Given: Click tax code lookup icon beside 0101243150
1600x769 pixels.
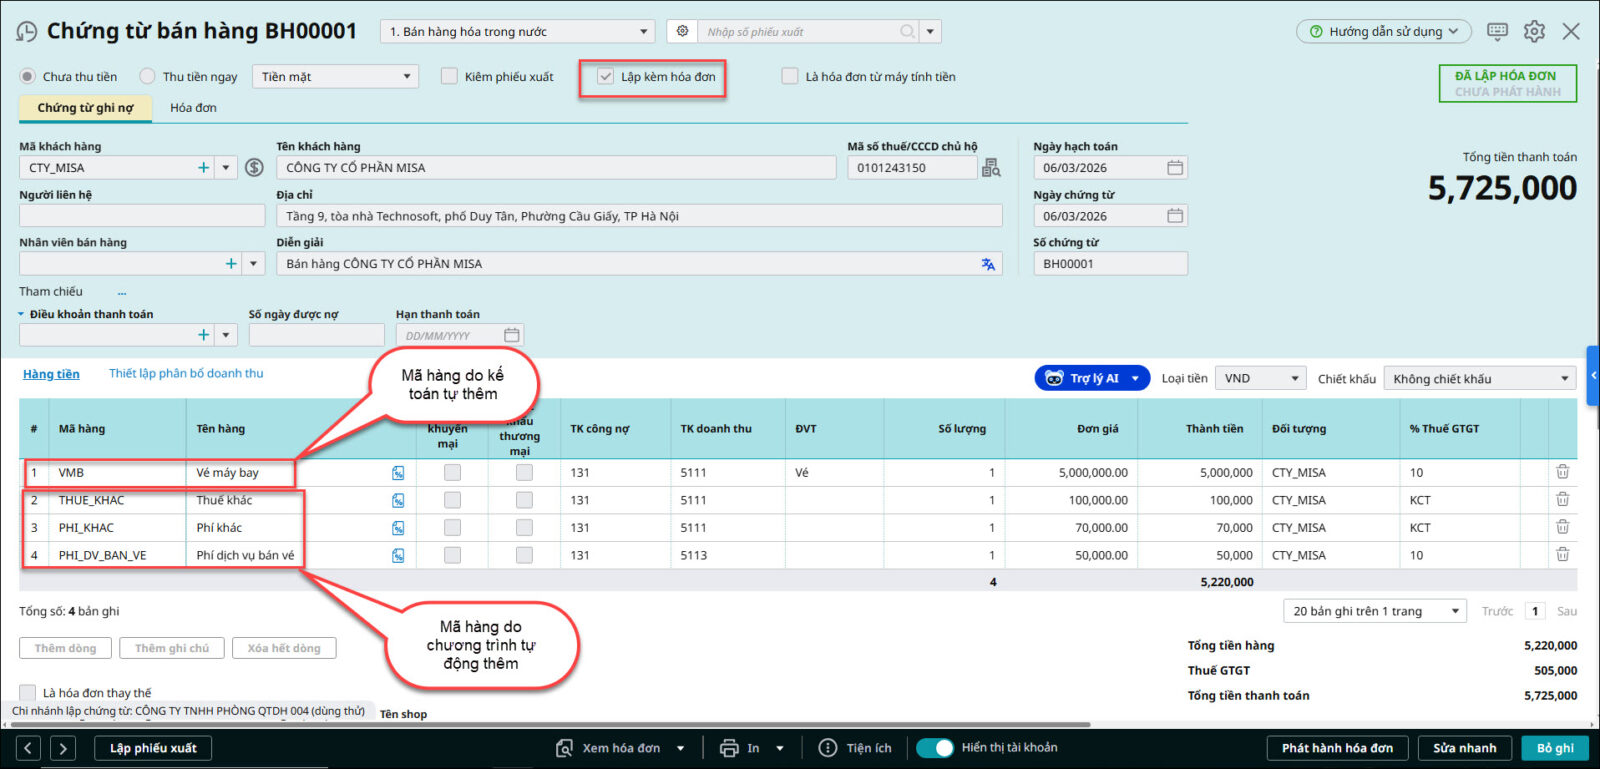Looking at the screenshot, I should pyautogui.click(x=991, y=168).
